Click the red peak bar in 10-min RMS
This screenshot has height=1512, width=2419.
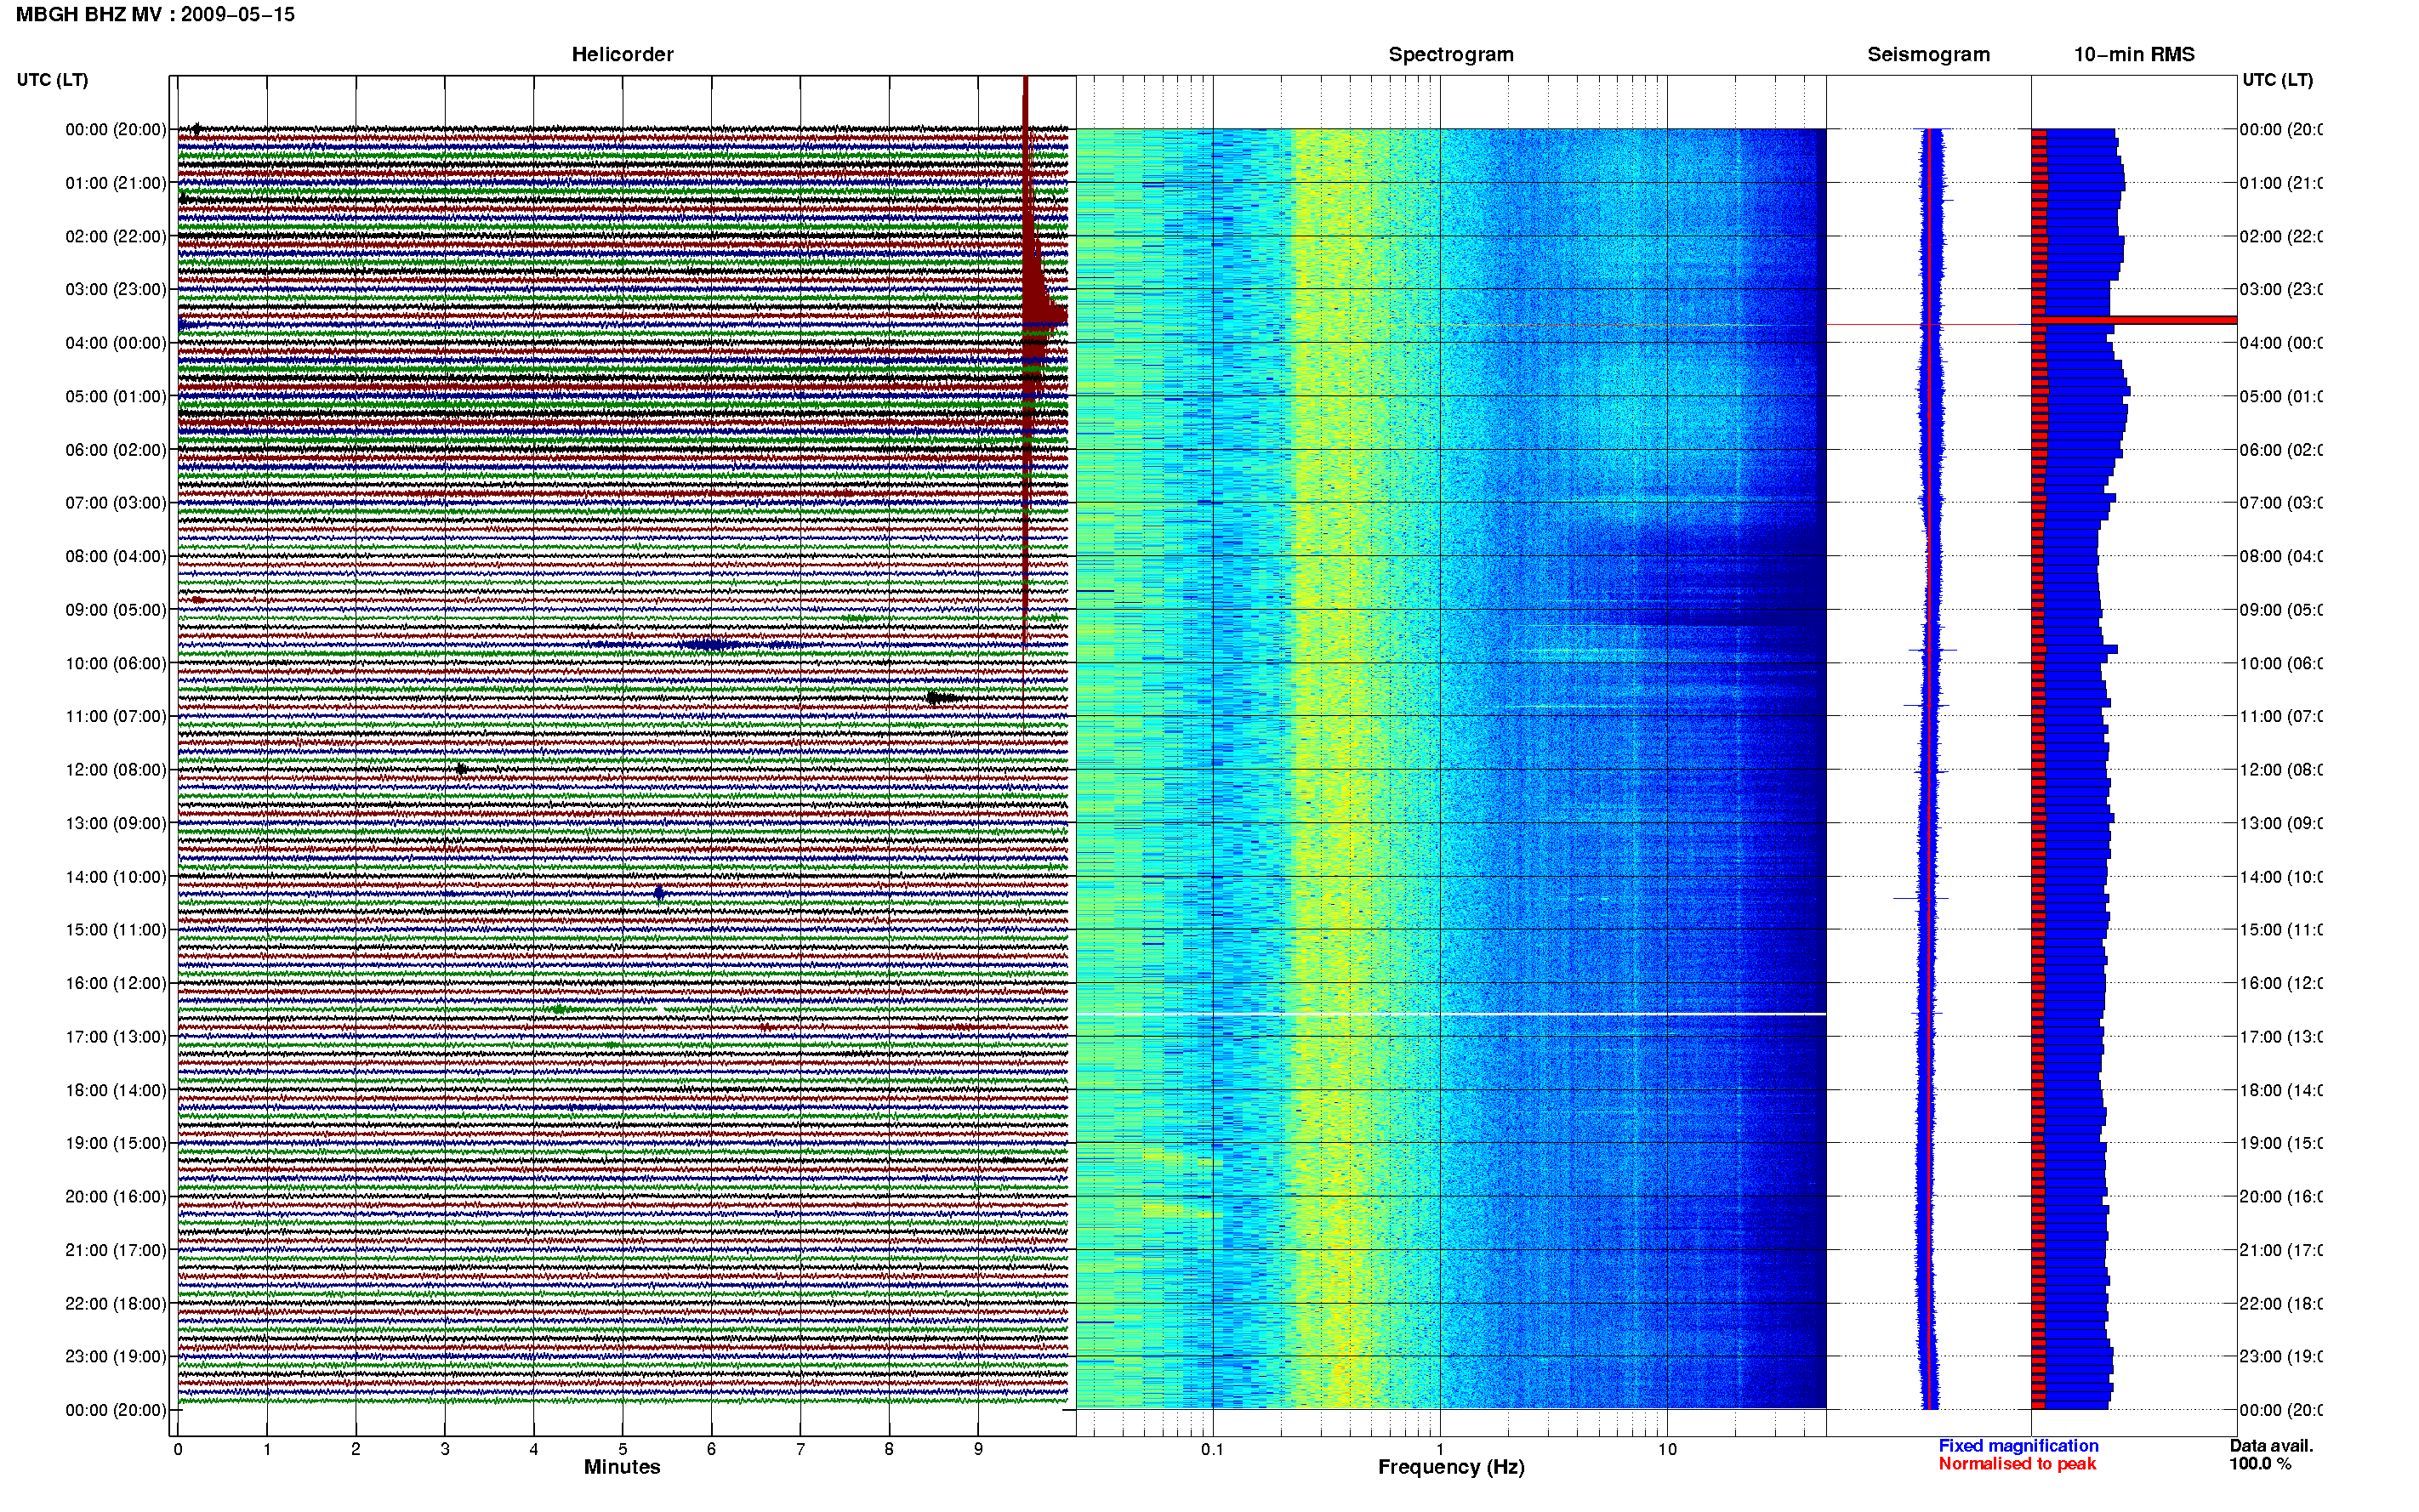pos(2134,320)
